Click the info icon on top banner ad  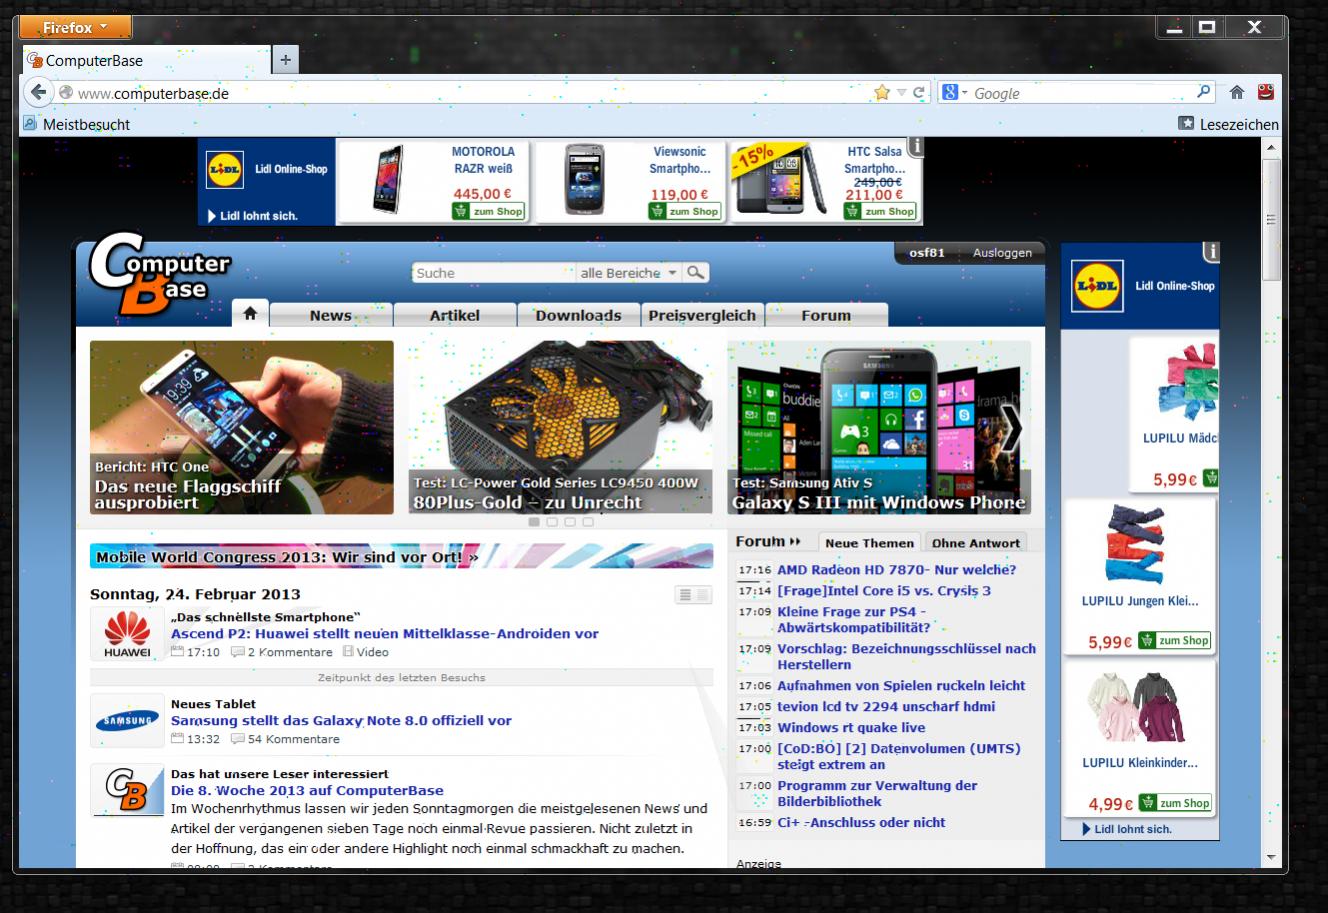pyautogui.click(x=915, y=147)
